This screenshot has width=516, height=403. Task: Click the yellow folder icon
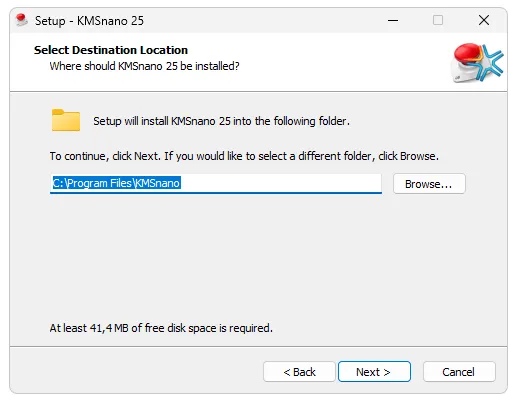point(66,120)
